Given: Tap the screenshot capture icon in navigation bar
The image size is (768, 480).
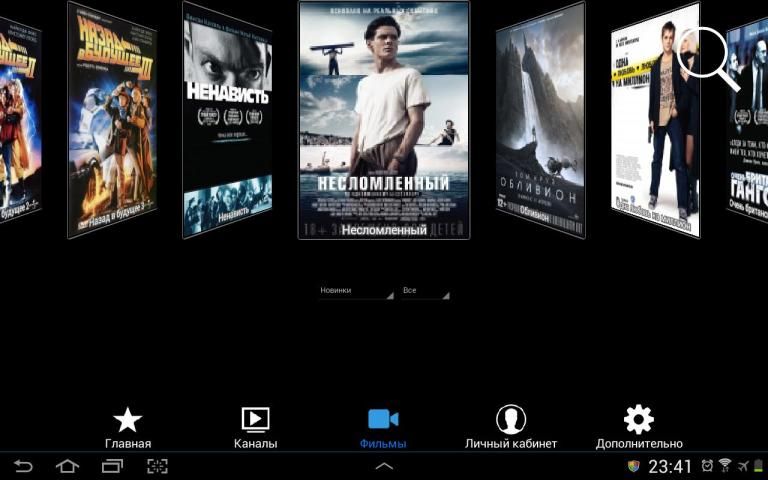Looking at the screenshot, I should tap(157, 466).
